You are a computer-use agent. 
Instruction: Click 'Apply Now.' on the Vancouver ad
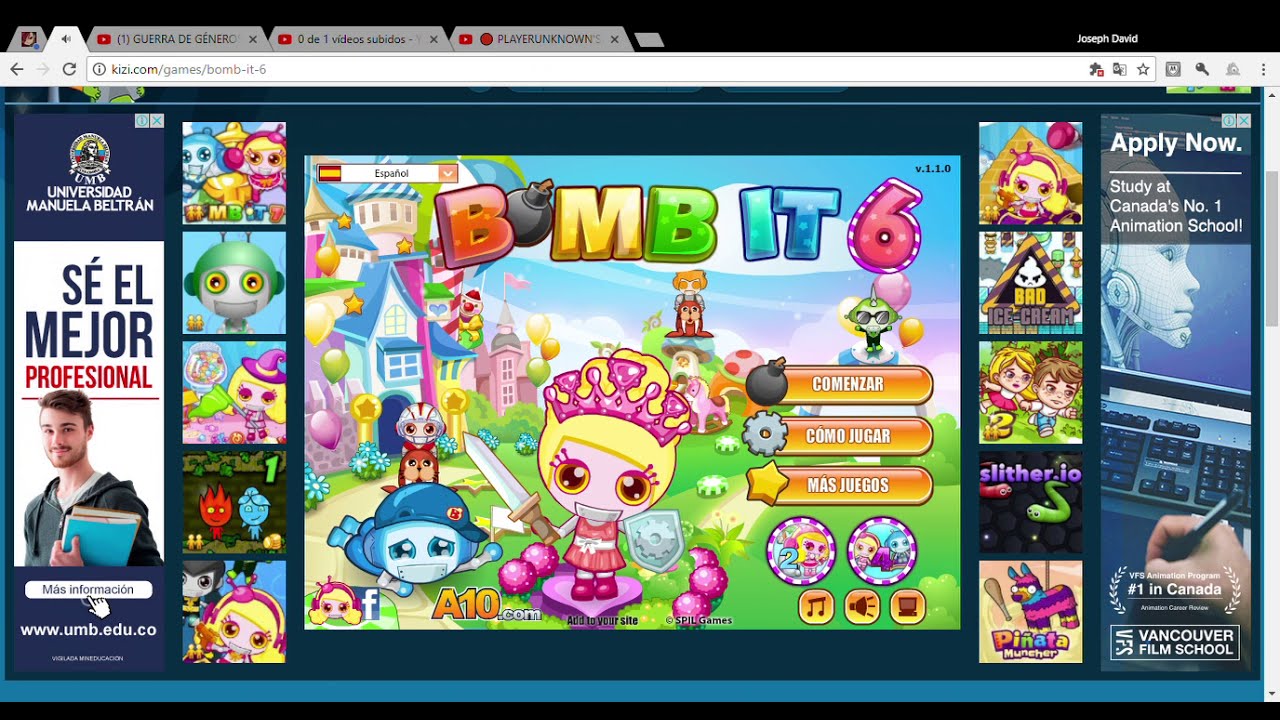pos(1176,143)
